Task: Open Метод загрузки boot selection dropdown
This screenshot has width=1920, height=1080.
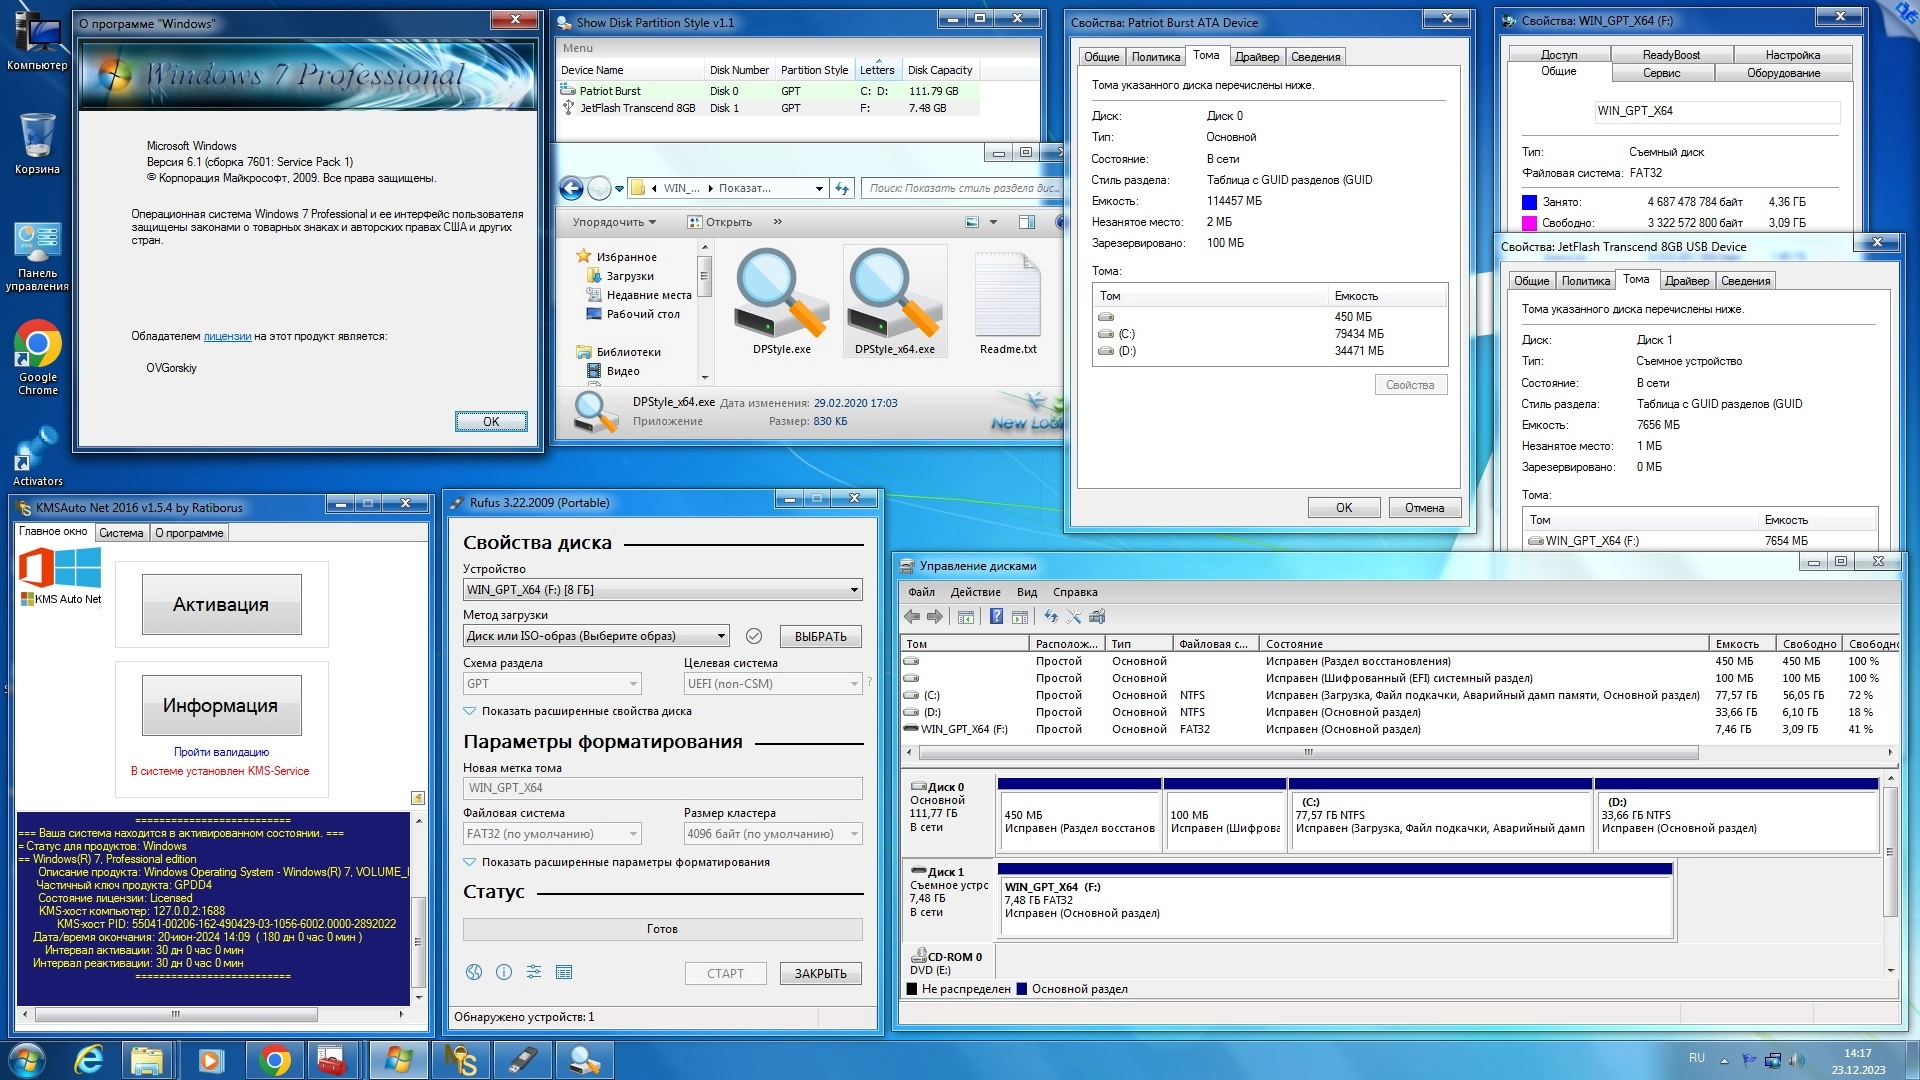Action: (x=596, y=636)
